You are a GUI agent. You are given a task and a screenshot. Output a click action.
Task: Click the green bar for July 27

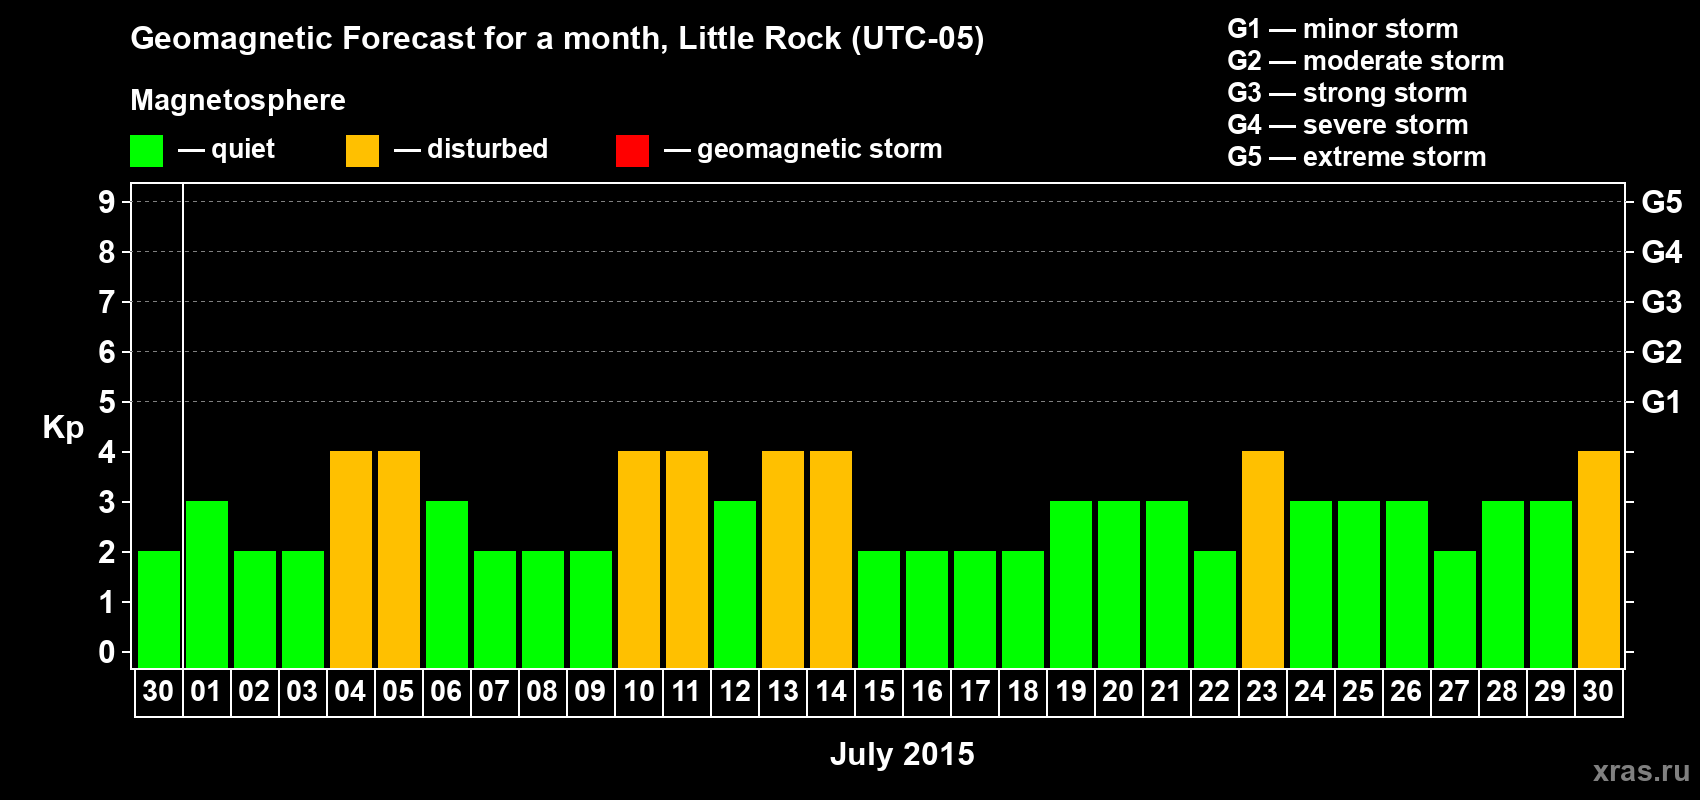(1455, 609)
